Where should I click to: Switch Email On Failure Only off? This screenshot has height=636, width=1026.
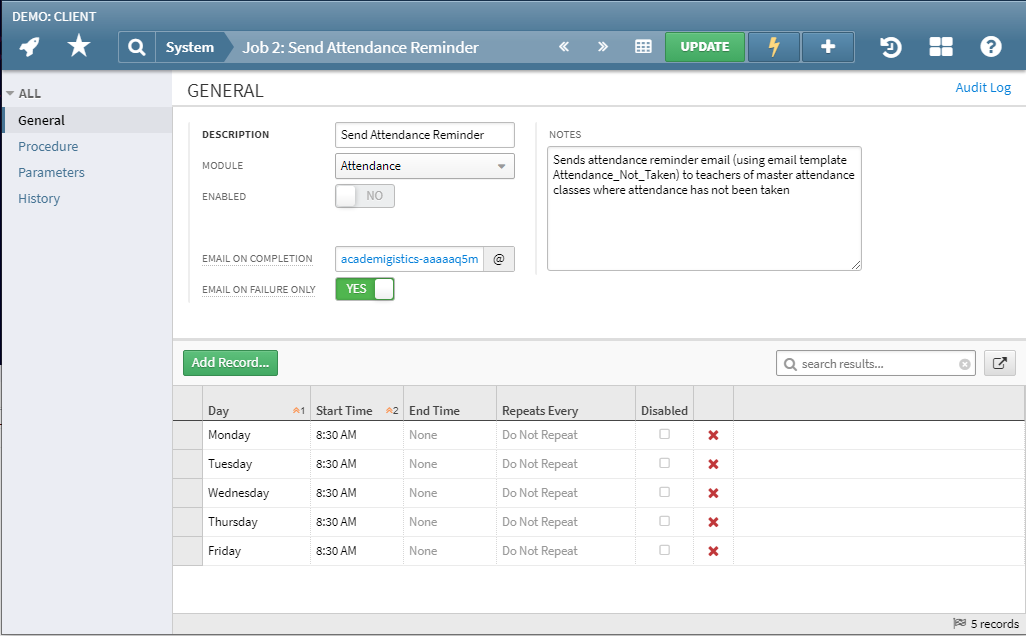(x=364, y=287)
